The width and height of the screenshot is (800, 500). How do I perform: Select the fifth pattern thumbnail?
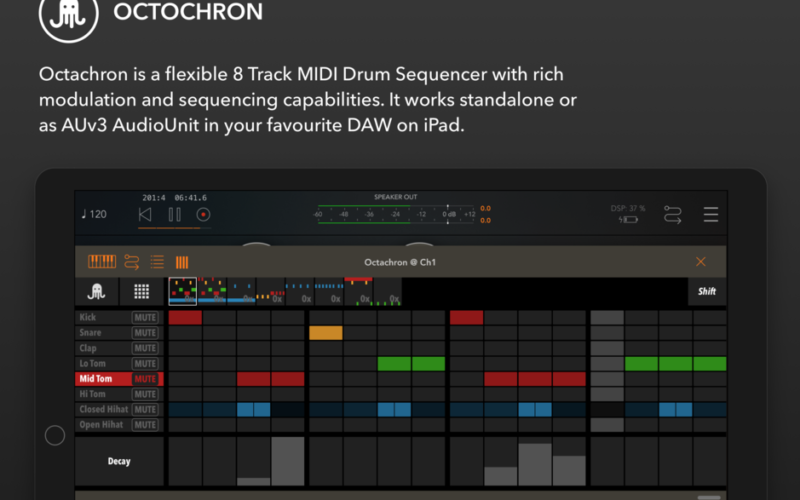pos(299,291)
